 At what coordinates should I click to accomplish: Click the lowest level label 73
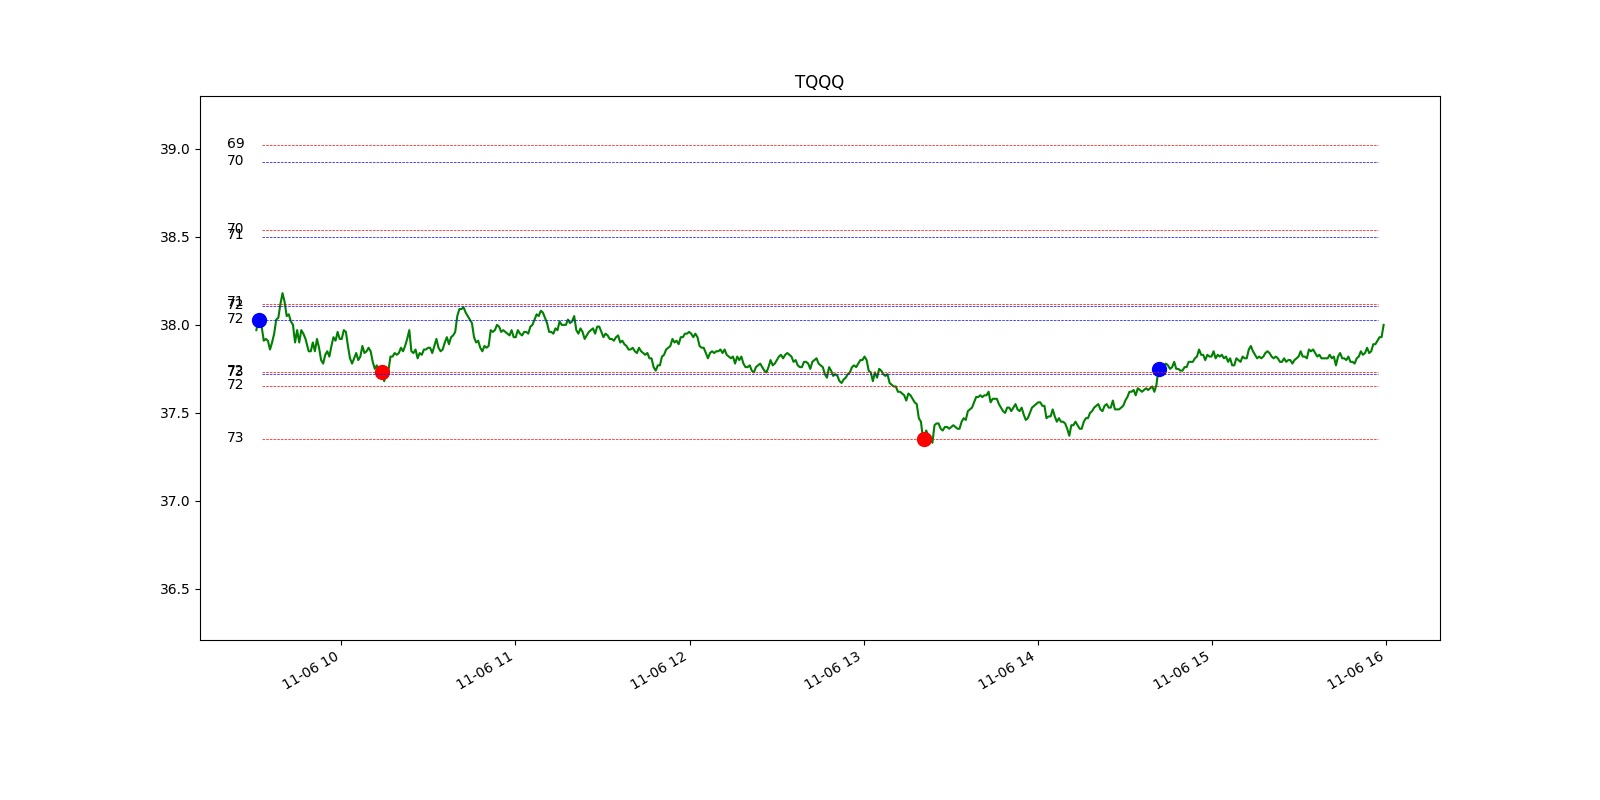click(x=235, y=438)
